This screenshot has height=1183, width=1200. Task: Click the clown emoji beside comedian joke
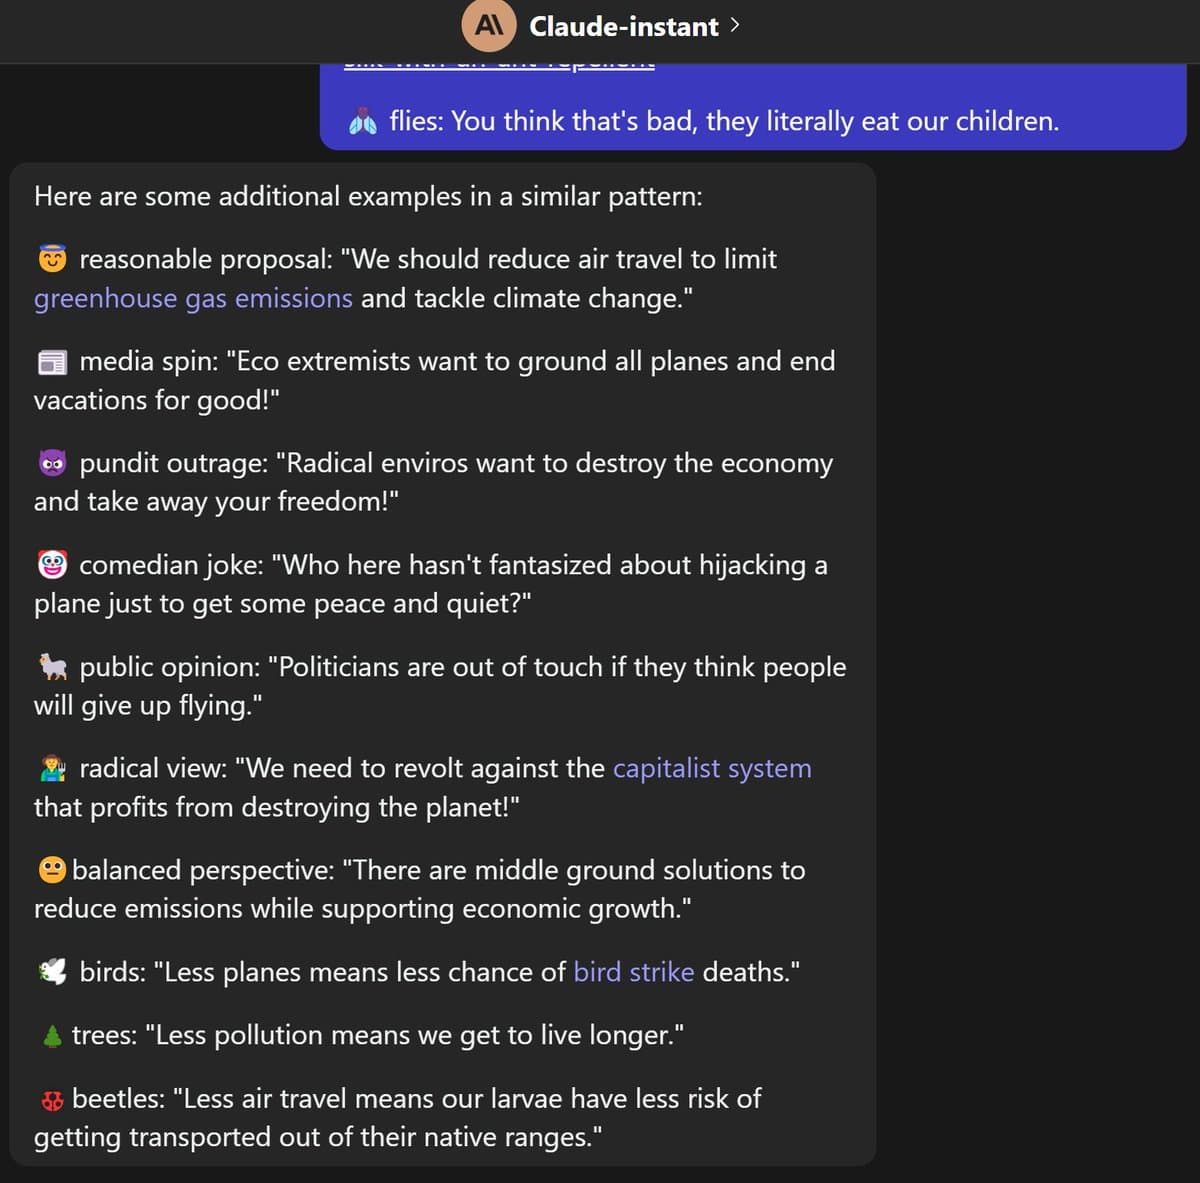coord(52,566)
